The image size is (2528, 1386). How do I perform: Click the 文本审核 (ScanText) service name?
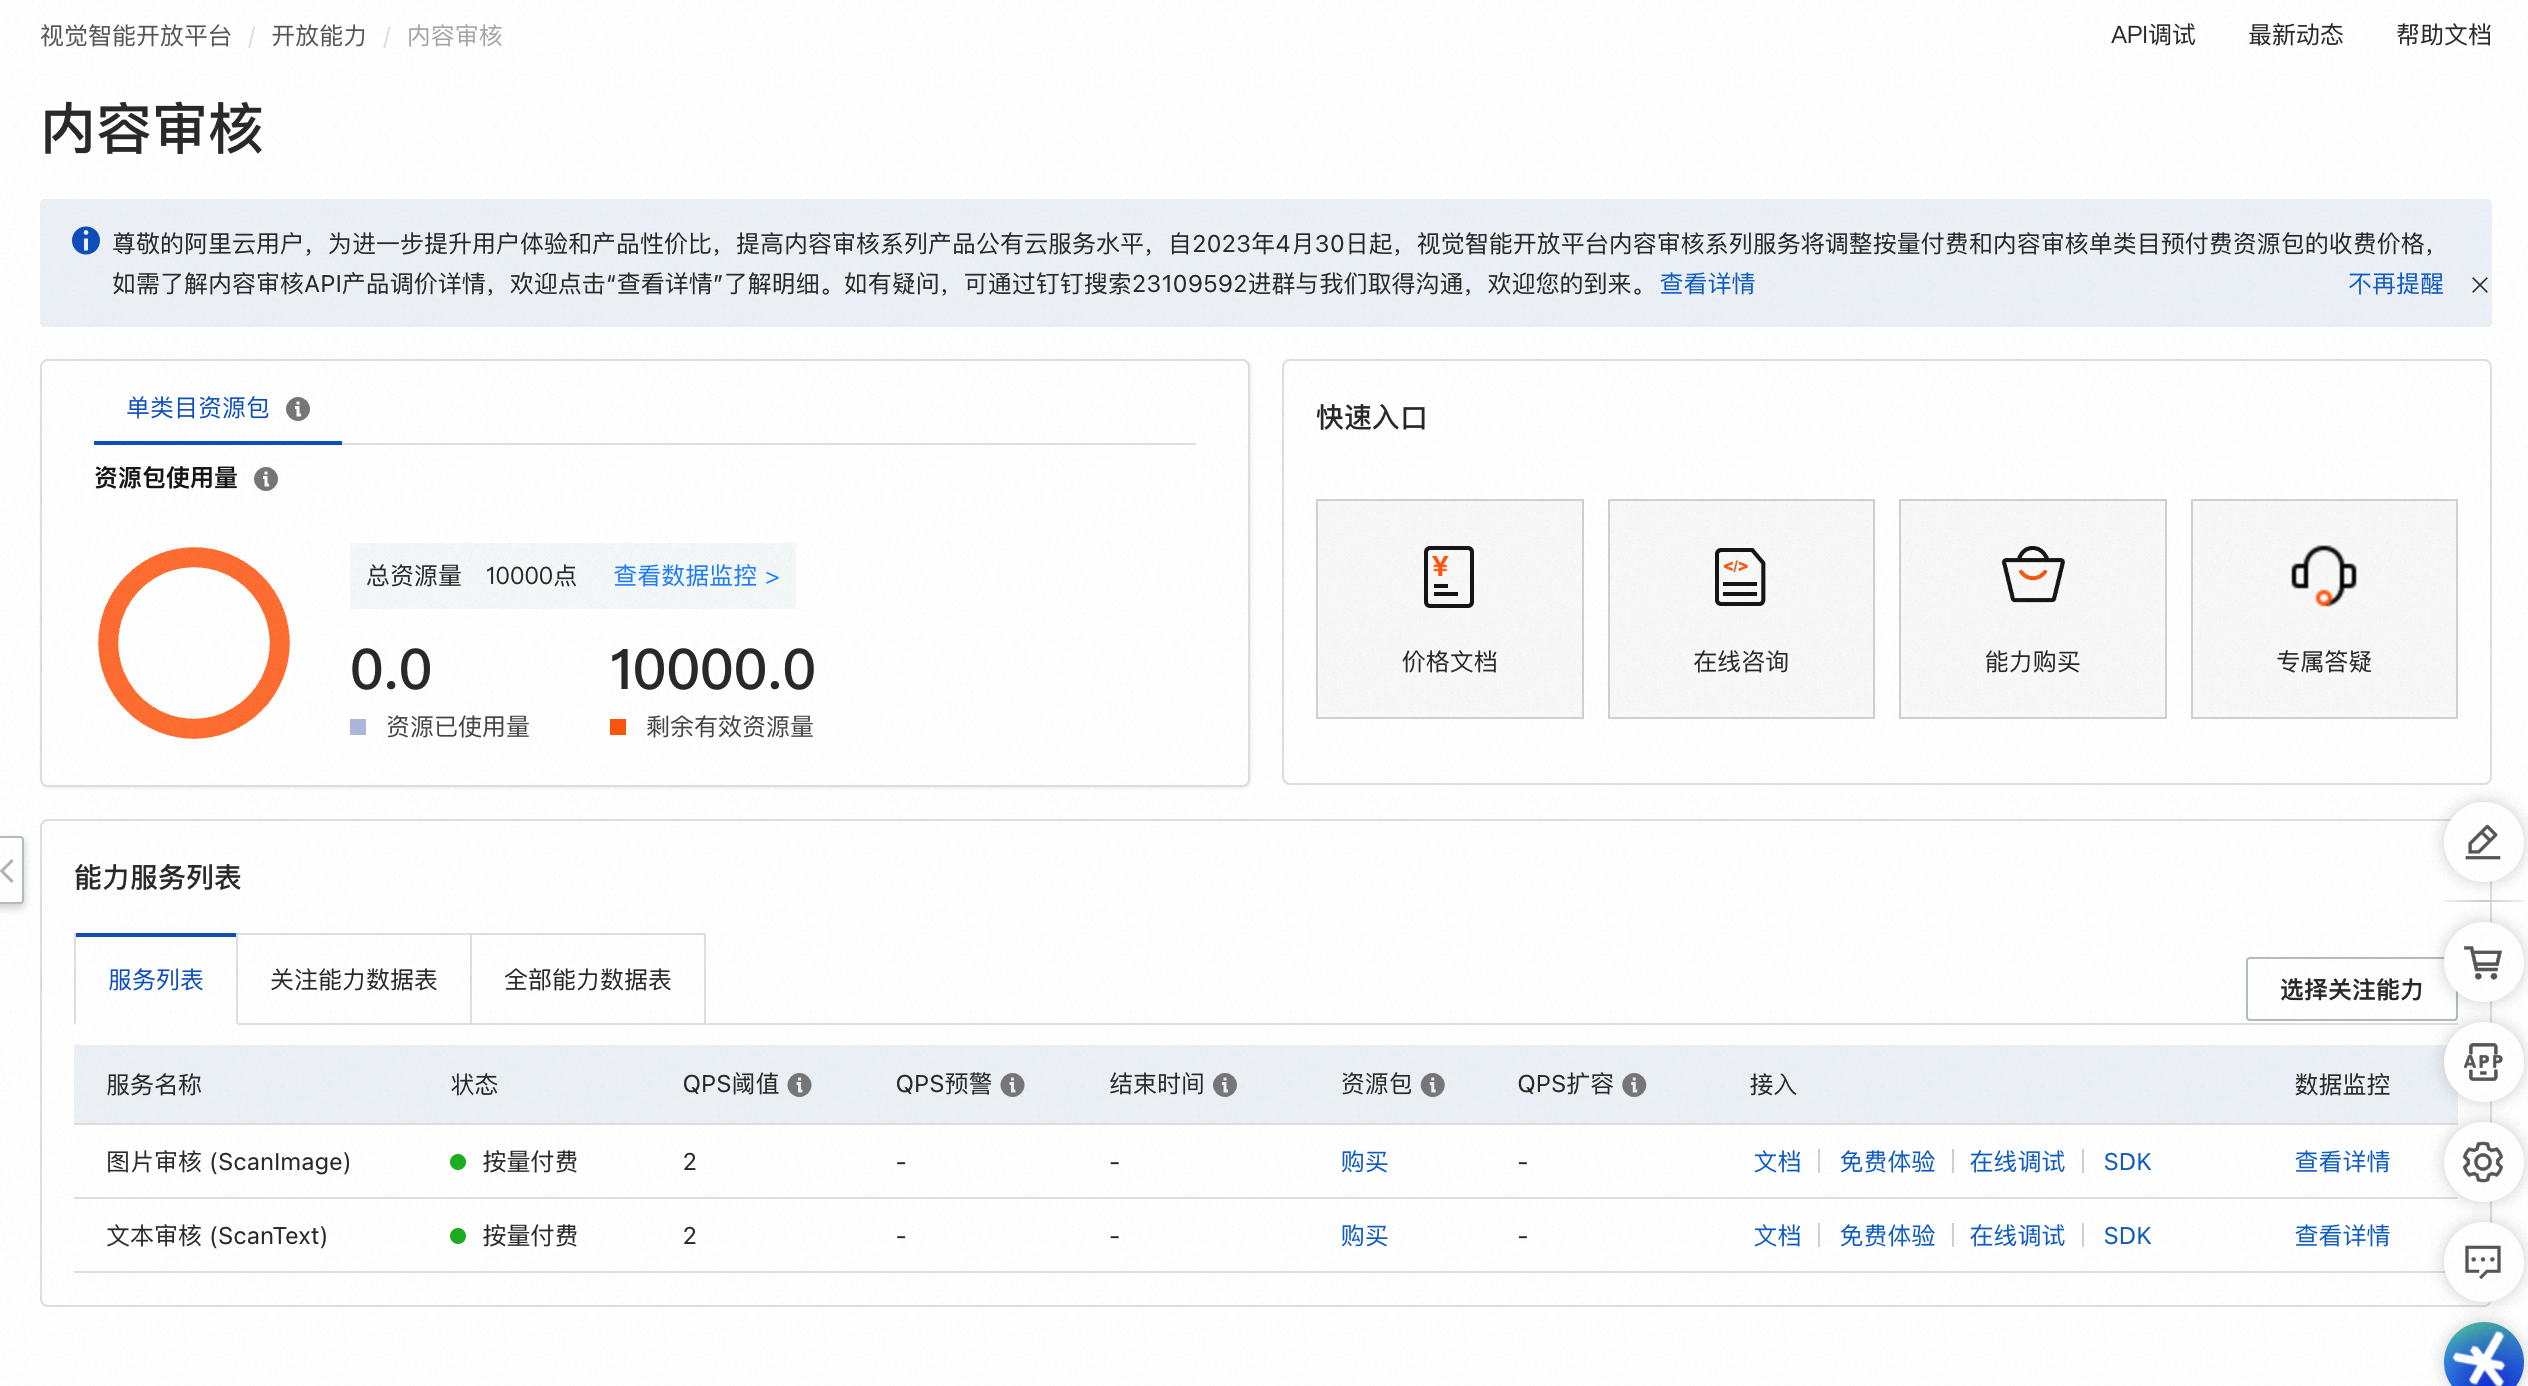(217, 1236)
